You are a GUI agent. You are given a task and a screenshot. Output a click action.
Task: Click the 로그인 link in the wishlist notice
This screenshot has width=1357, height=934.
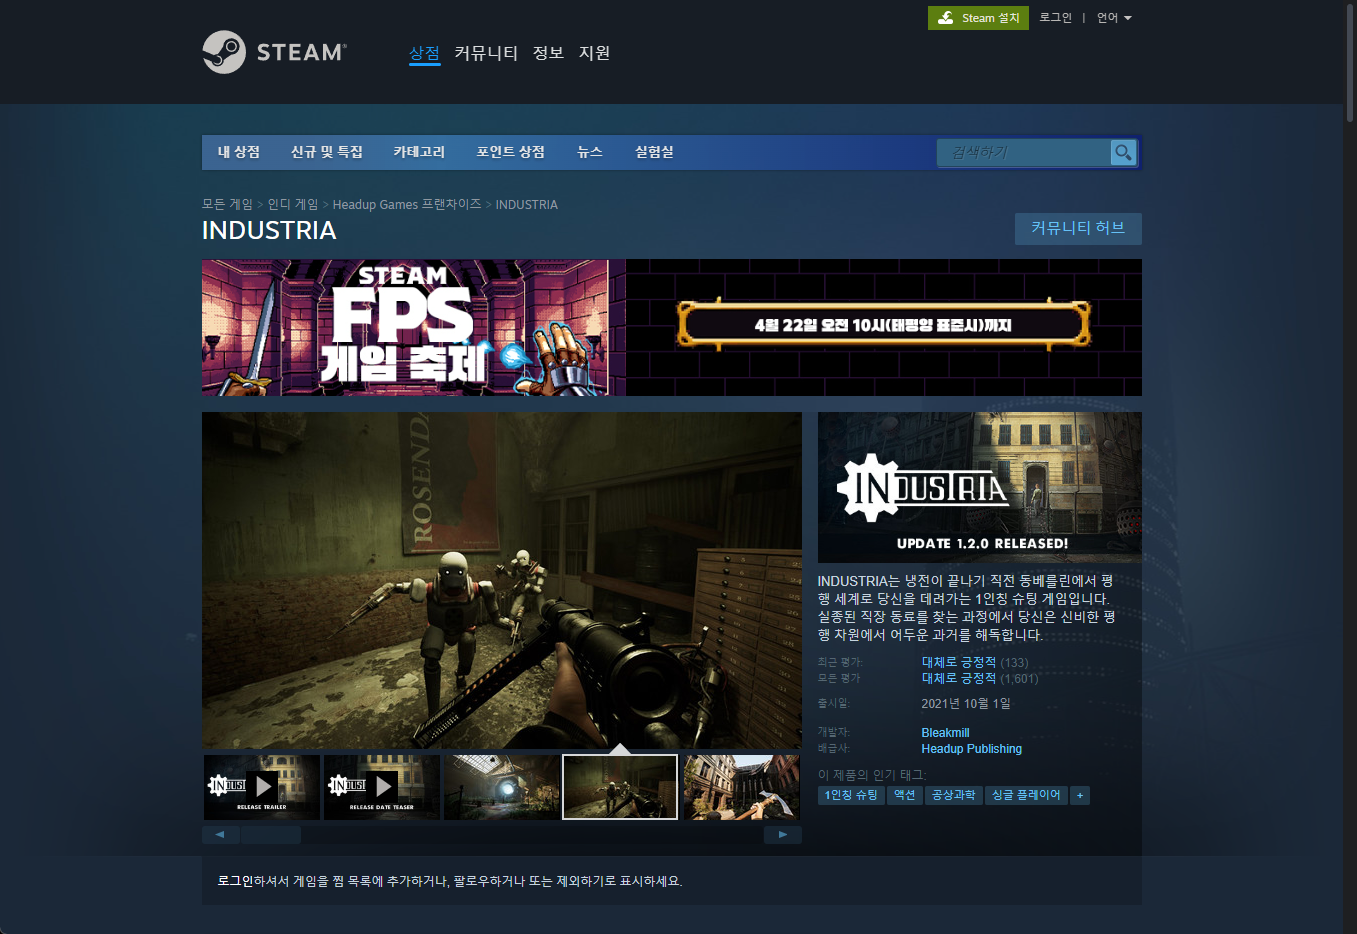coord(235,881)
